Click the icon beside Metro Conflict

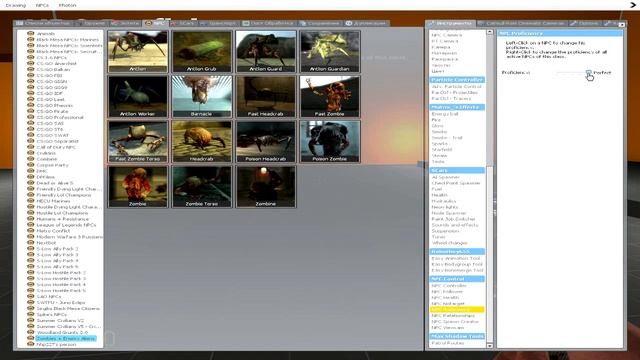click(x=31, y=231)
